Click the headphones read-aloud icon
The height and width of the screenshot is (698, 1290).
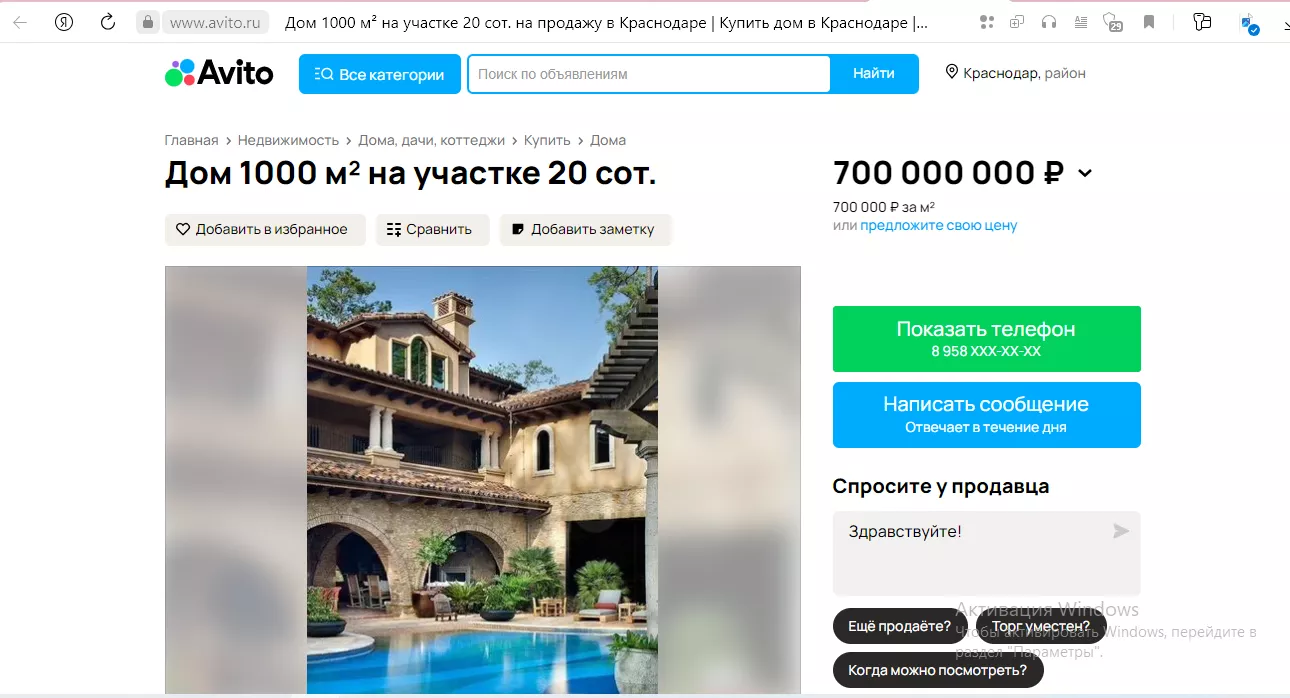pyautogui.click(x=1048, y=22)
